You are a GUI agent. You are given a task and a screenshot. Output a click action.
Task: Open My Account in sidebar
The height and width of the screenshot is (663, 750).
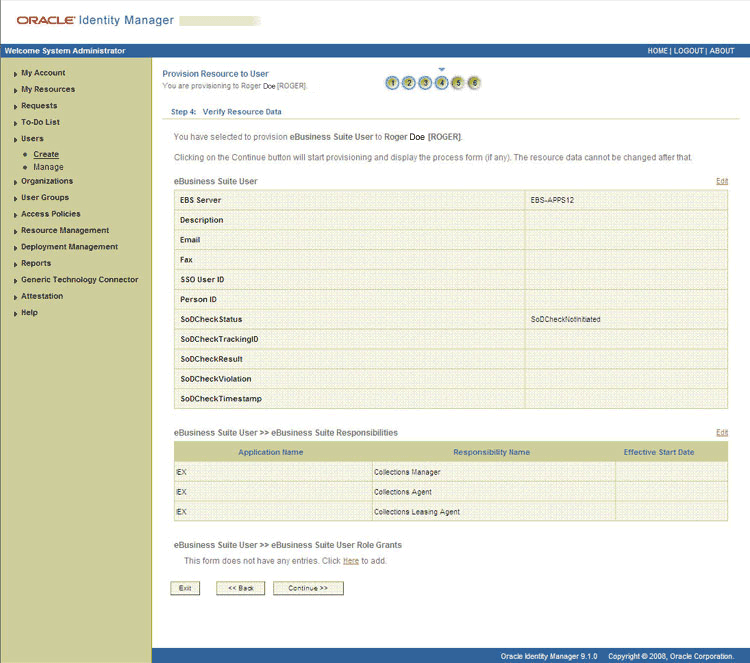[x=43, y=73]
